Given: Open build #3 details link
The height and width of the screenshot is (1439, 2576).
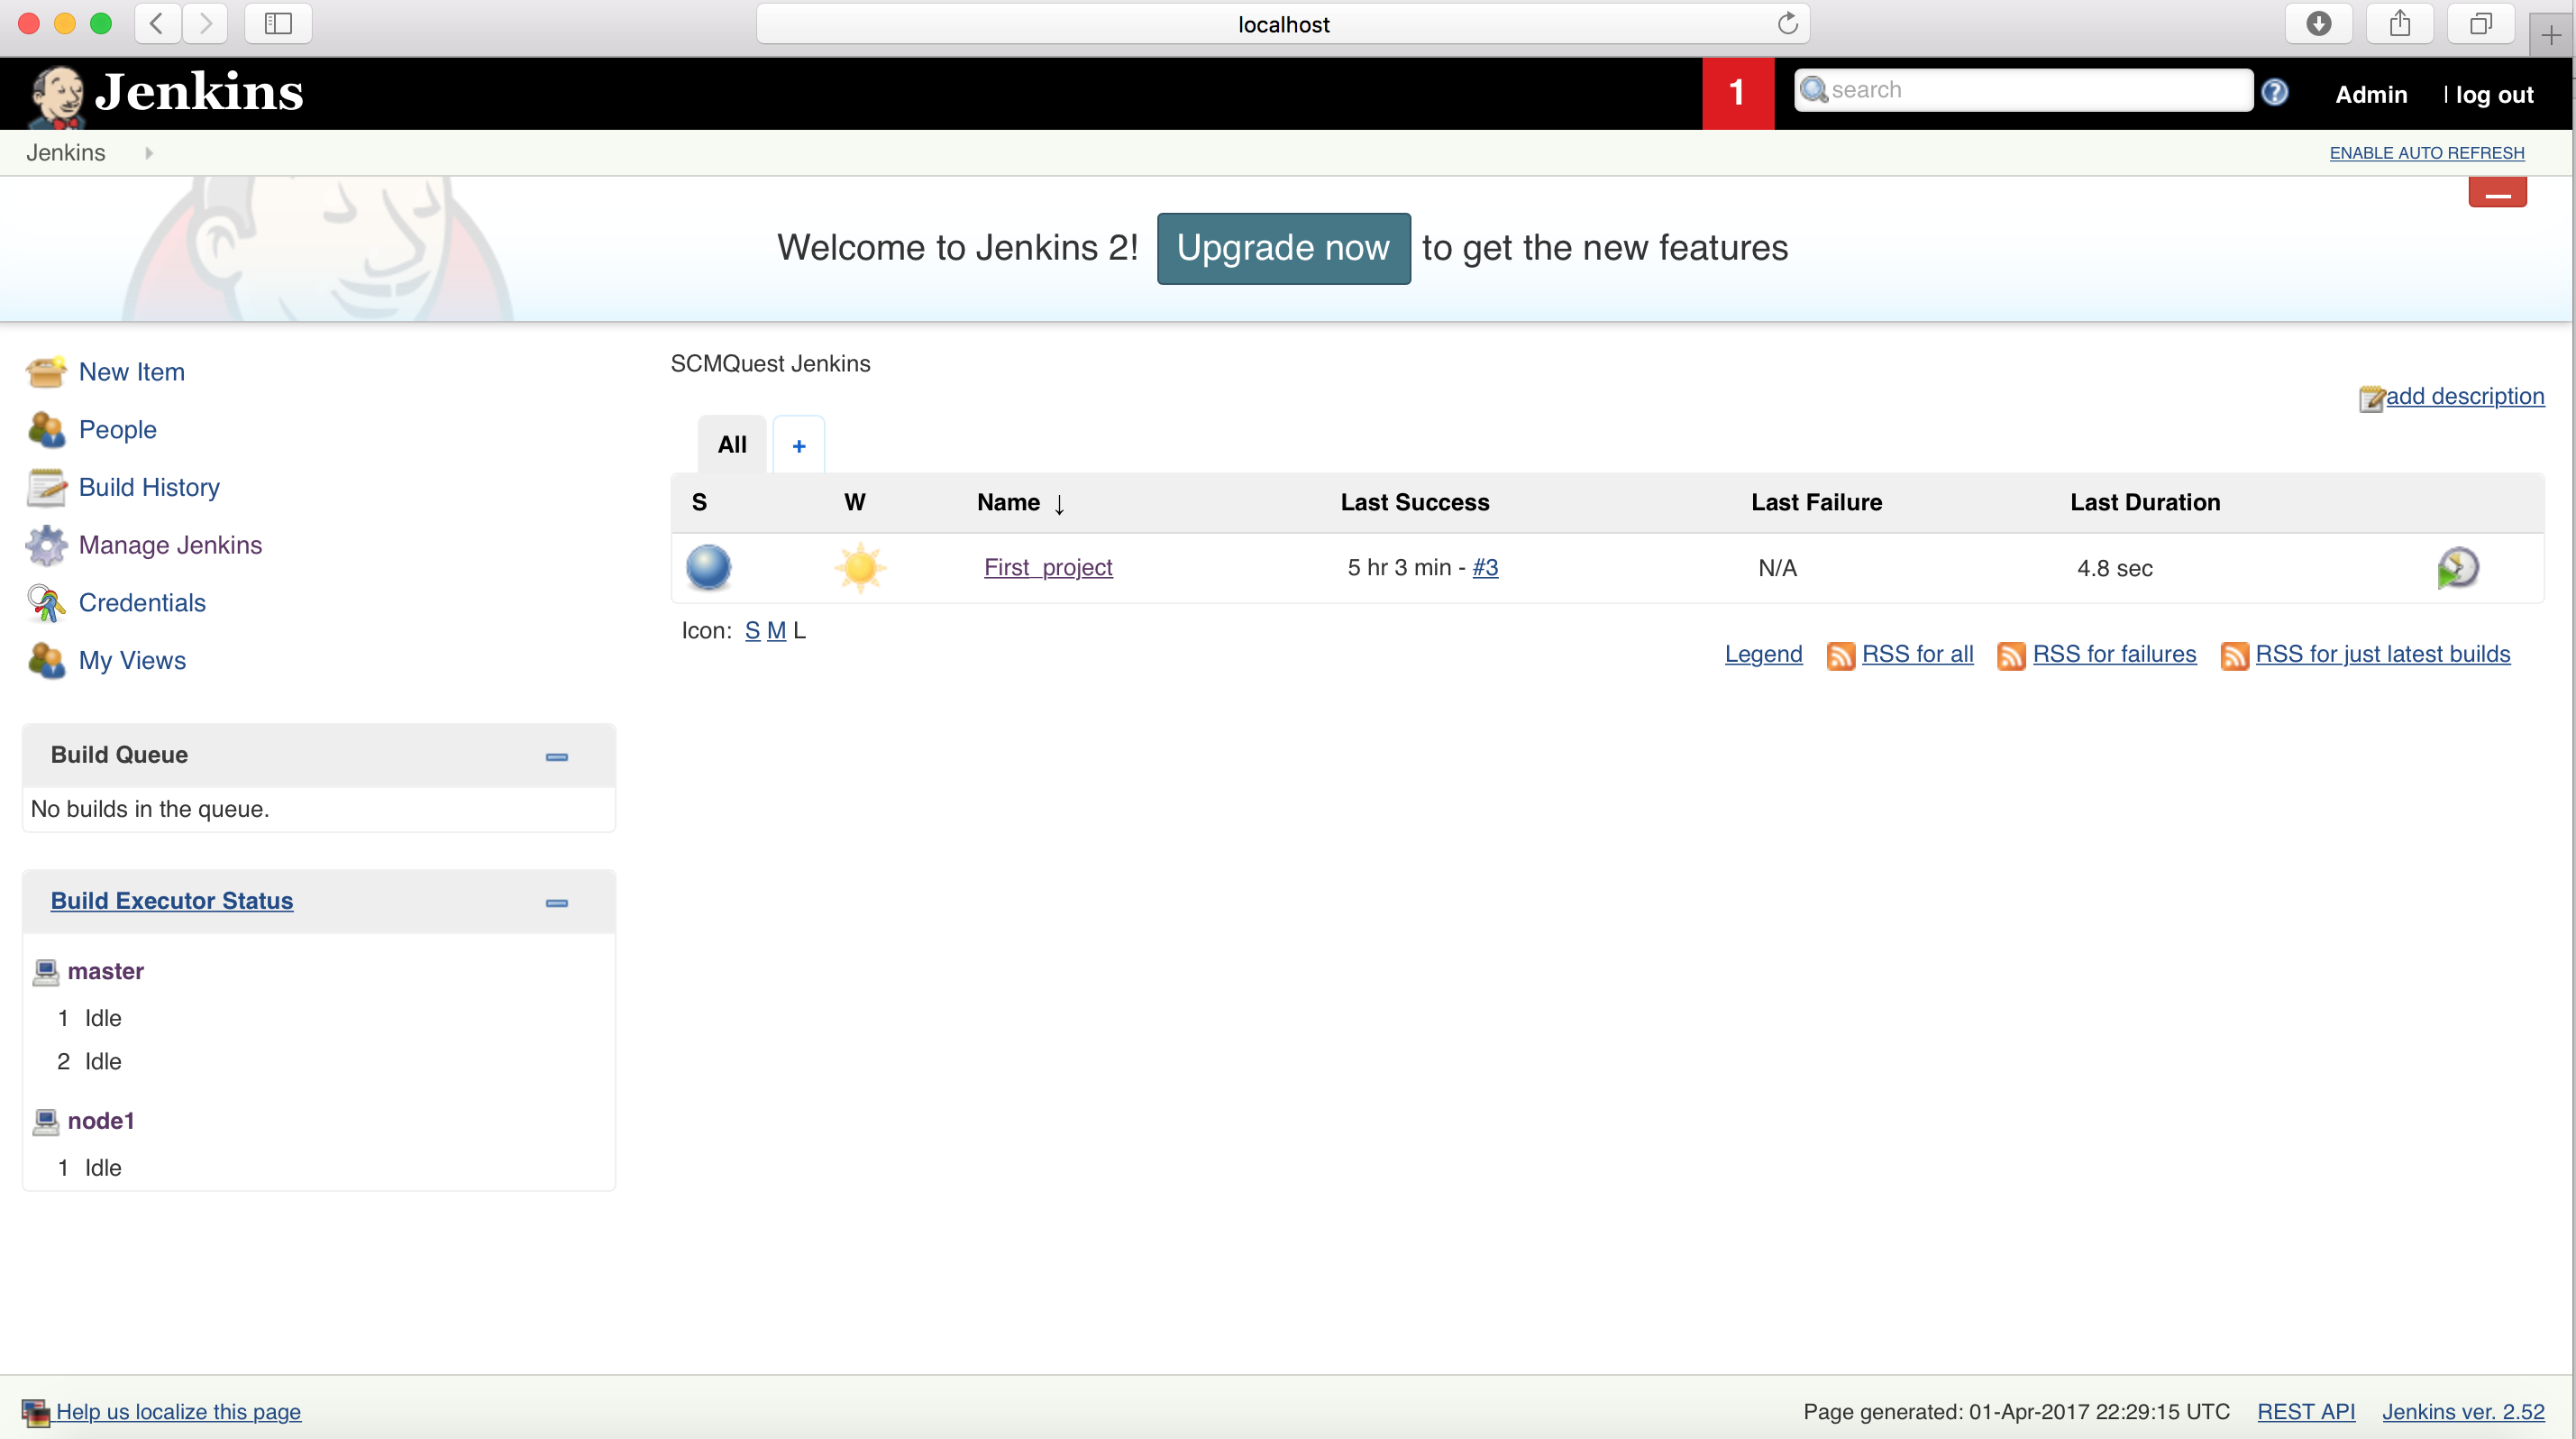Looking at the screenshot, I should pyautogui.click(x=1483, y=566).
